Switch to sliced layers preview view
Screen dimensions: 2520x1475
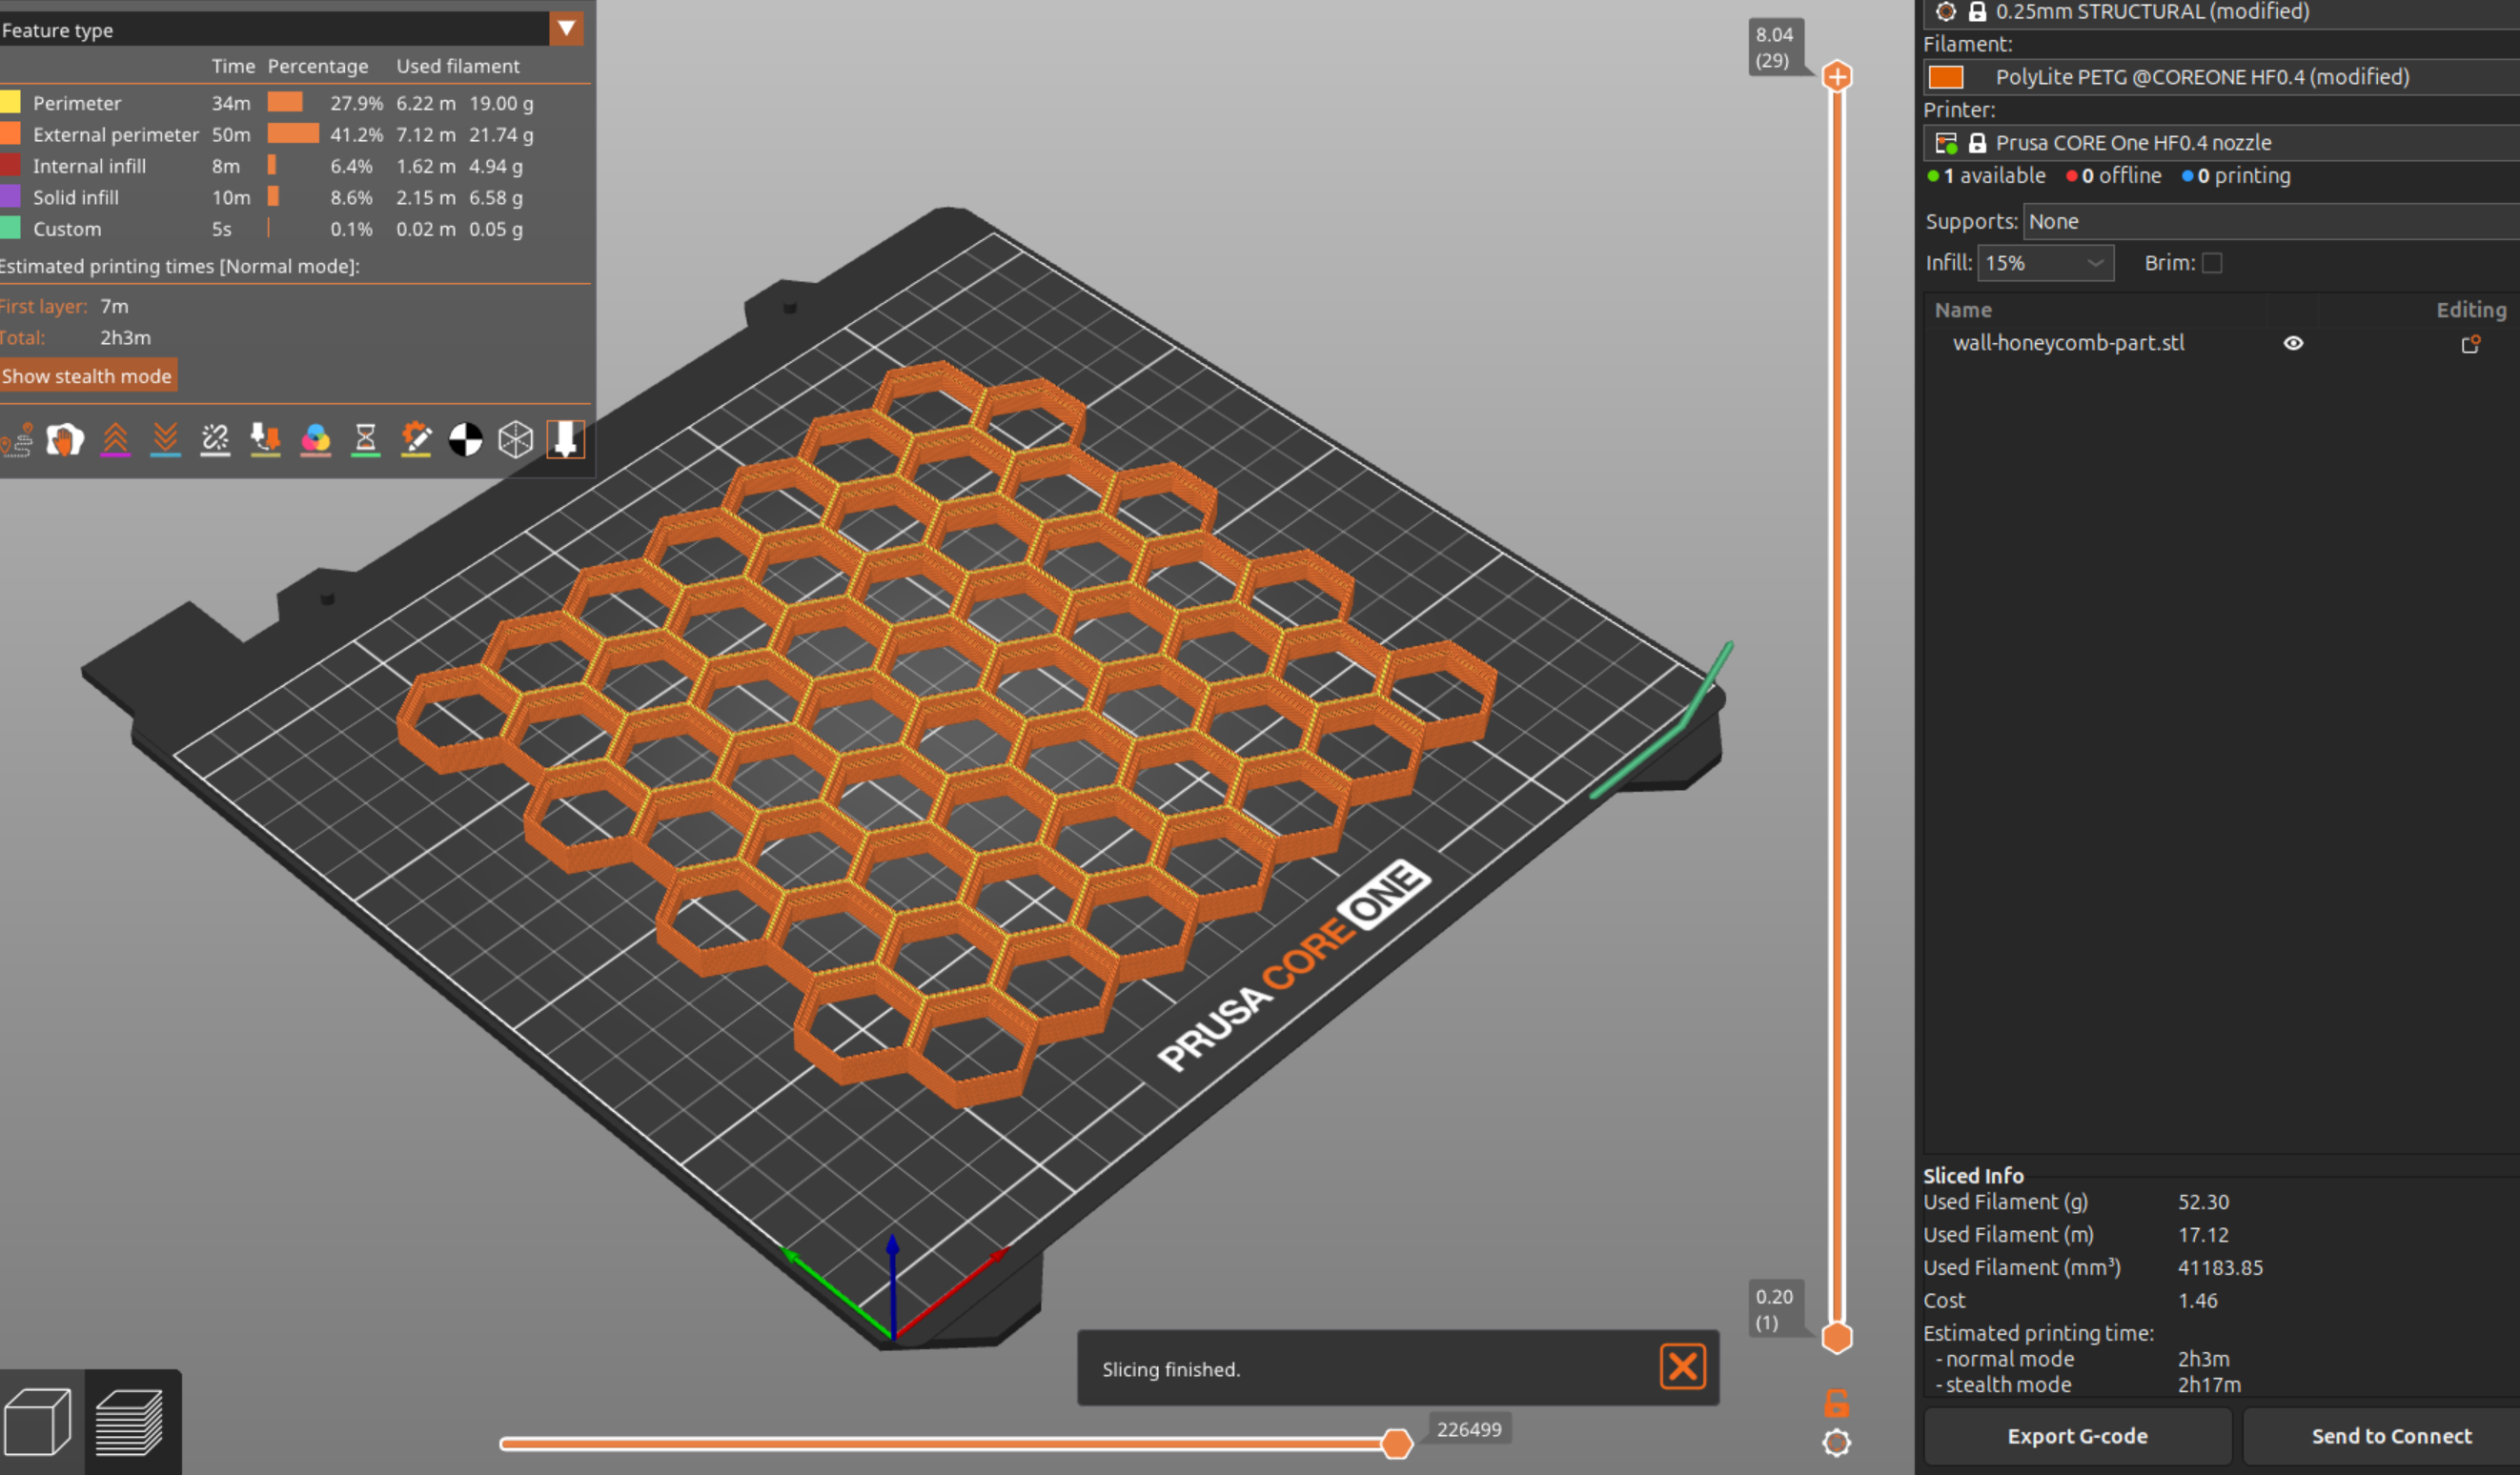pos(130,1422)
